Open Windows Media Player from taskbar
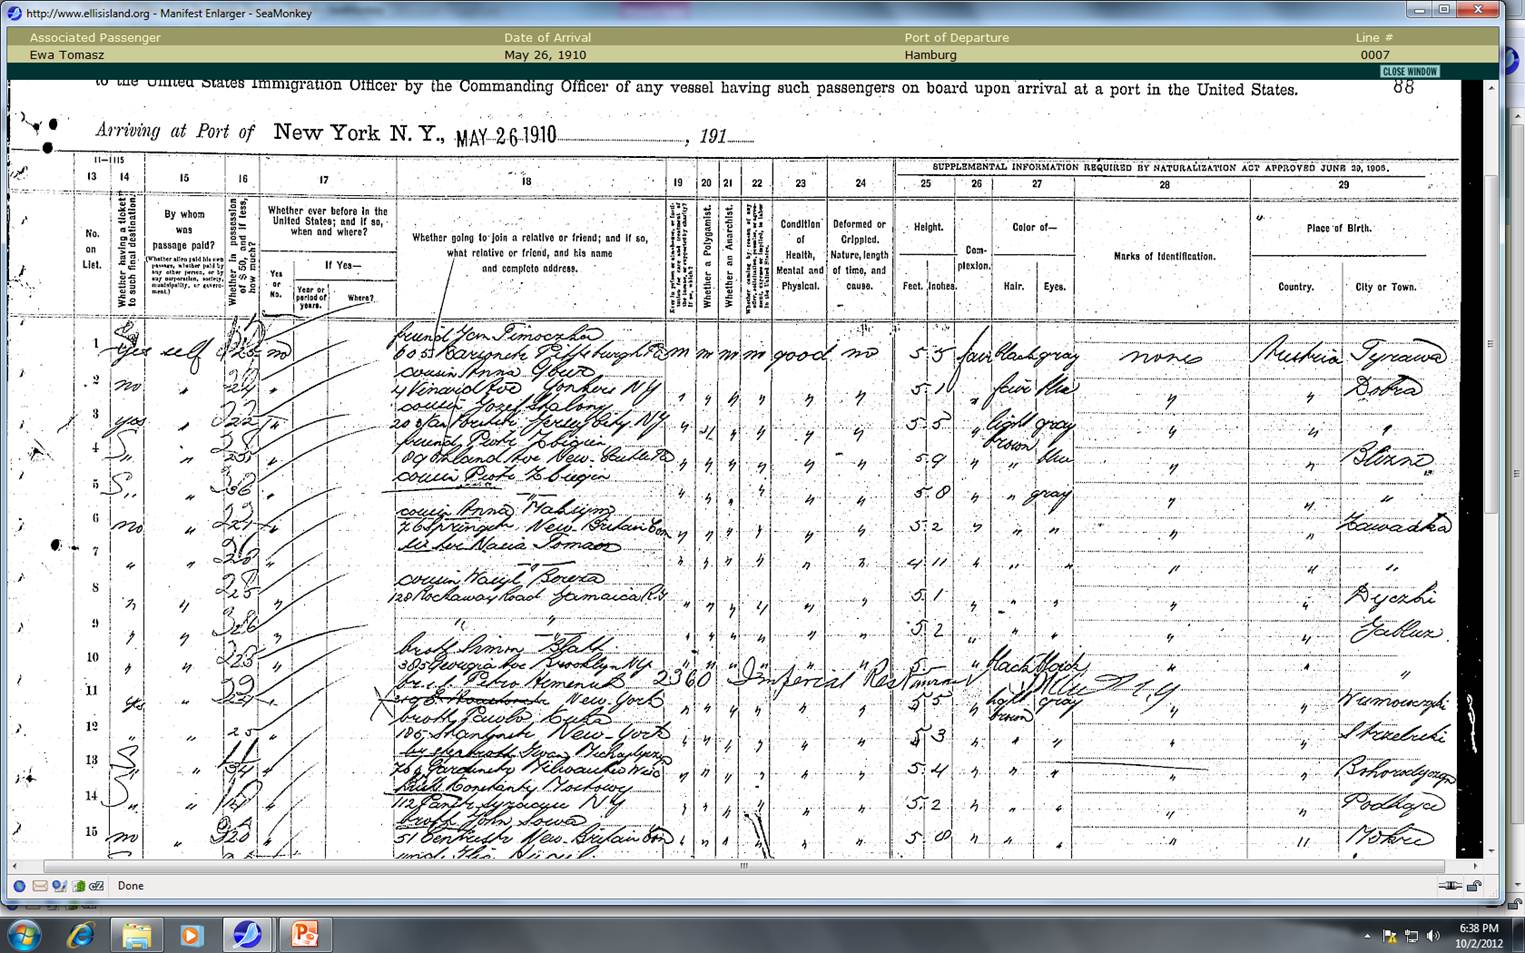1525x953 pixels. (190, 936)
